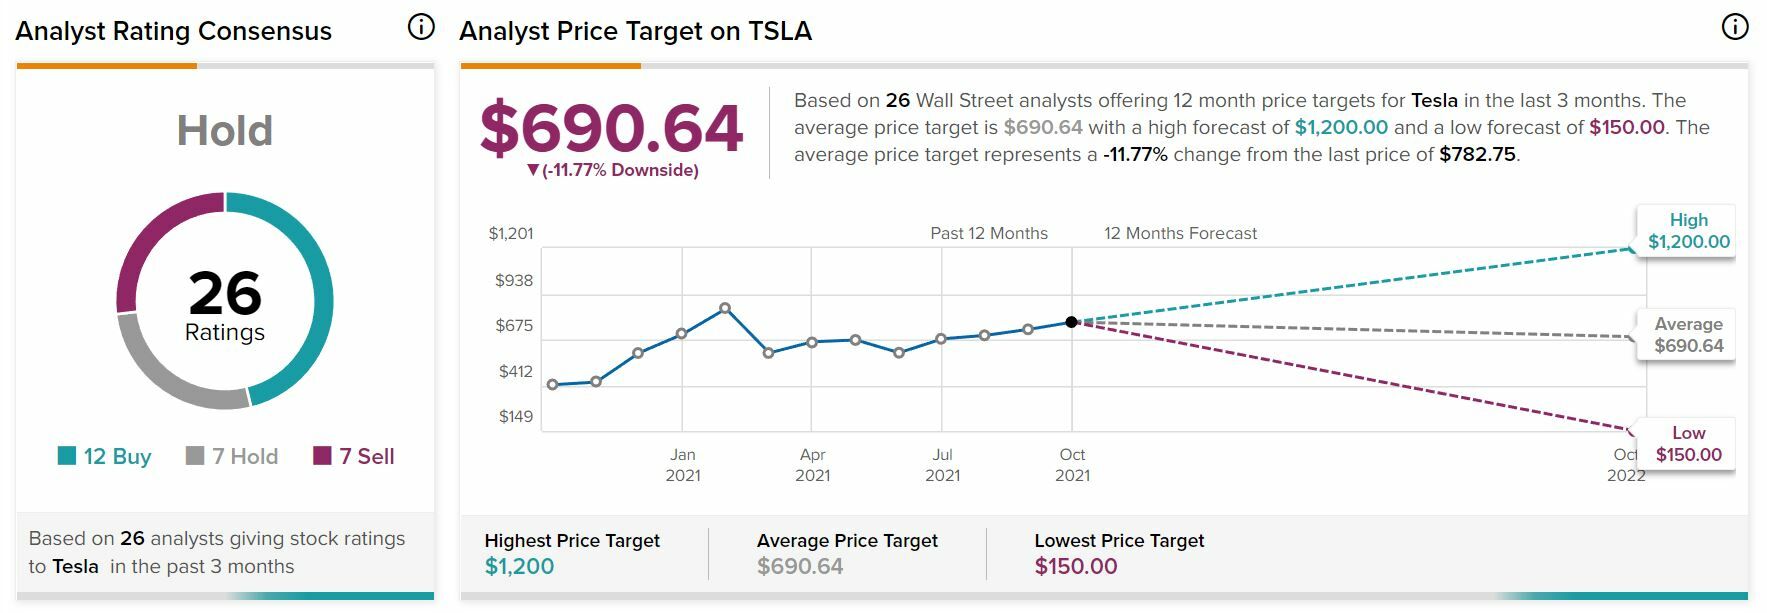Select the Lowest Price Target value $150.00
Image resolution: width=1767 pixels, height=613 pixels.
[1075, 567]
